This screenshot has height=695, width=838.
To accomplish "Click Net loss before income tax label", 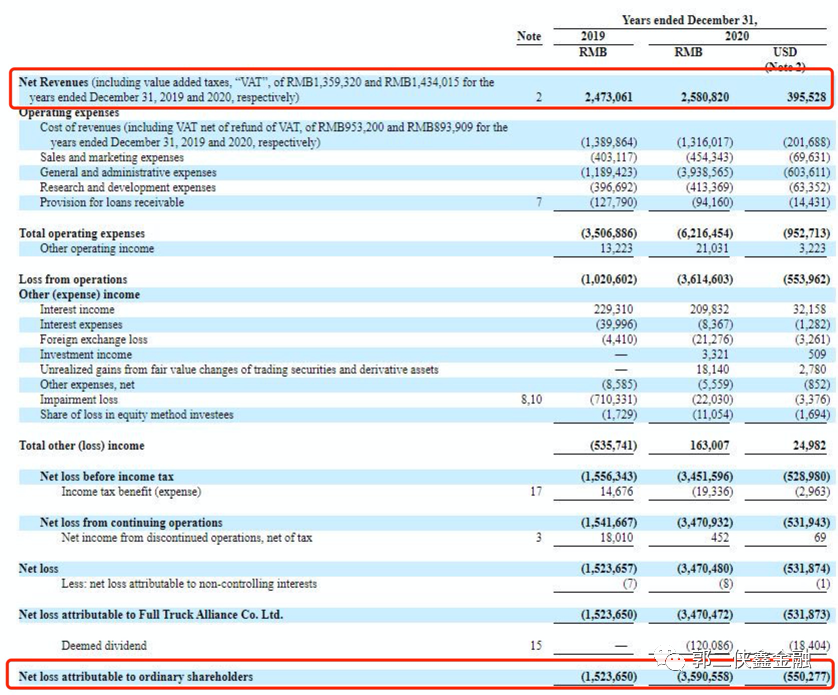I will click(x=106, y=477).
